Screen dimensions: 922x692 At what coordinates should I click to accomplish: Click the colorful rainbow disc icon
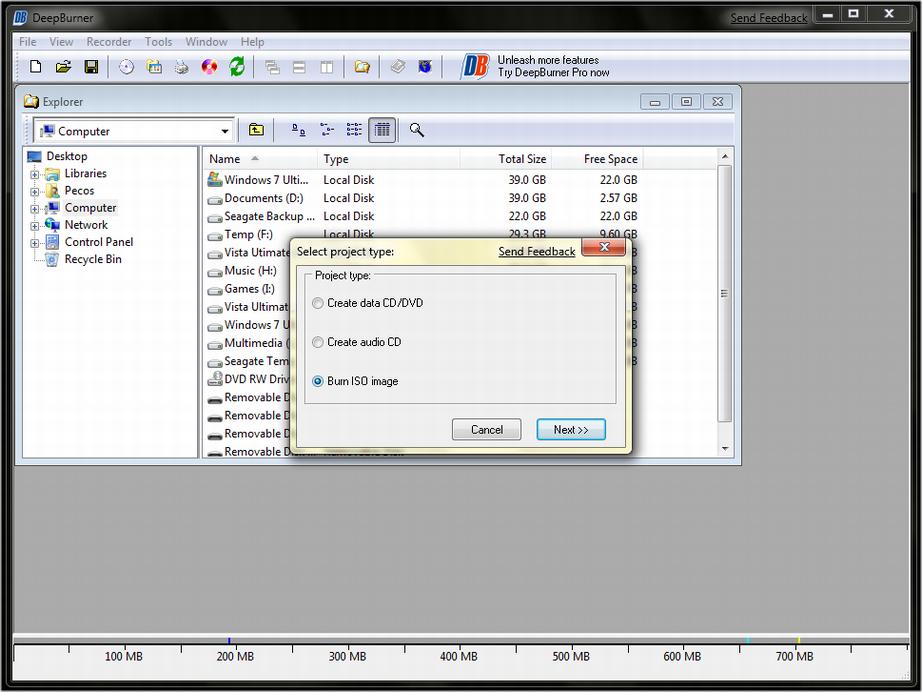click(209, 67)
